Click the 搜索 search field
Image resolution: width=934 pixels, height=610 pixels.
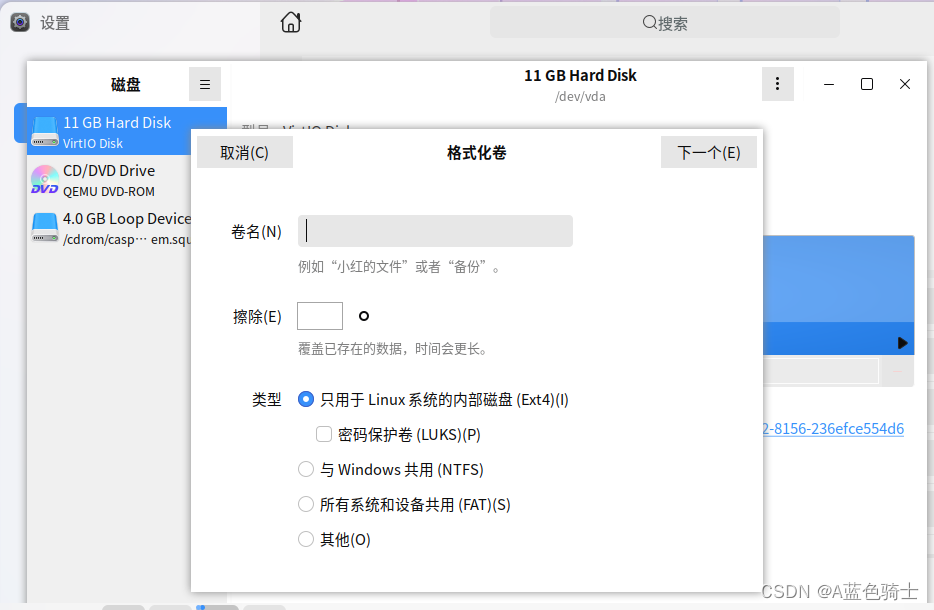click(x=665, y=22)
